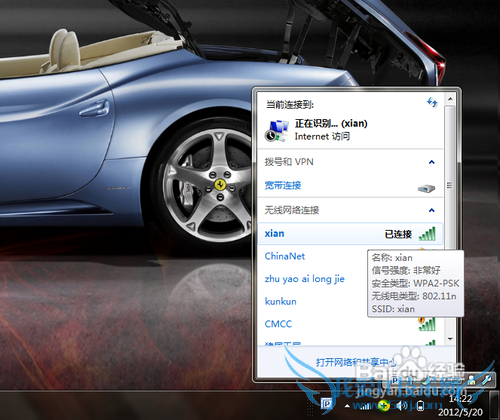This screenshot has height=420, width=500.
Task: Open 打开网络和共享中心 link
Action: point(356,362)
